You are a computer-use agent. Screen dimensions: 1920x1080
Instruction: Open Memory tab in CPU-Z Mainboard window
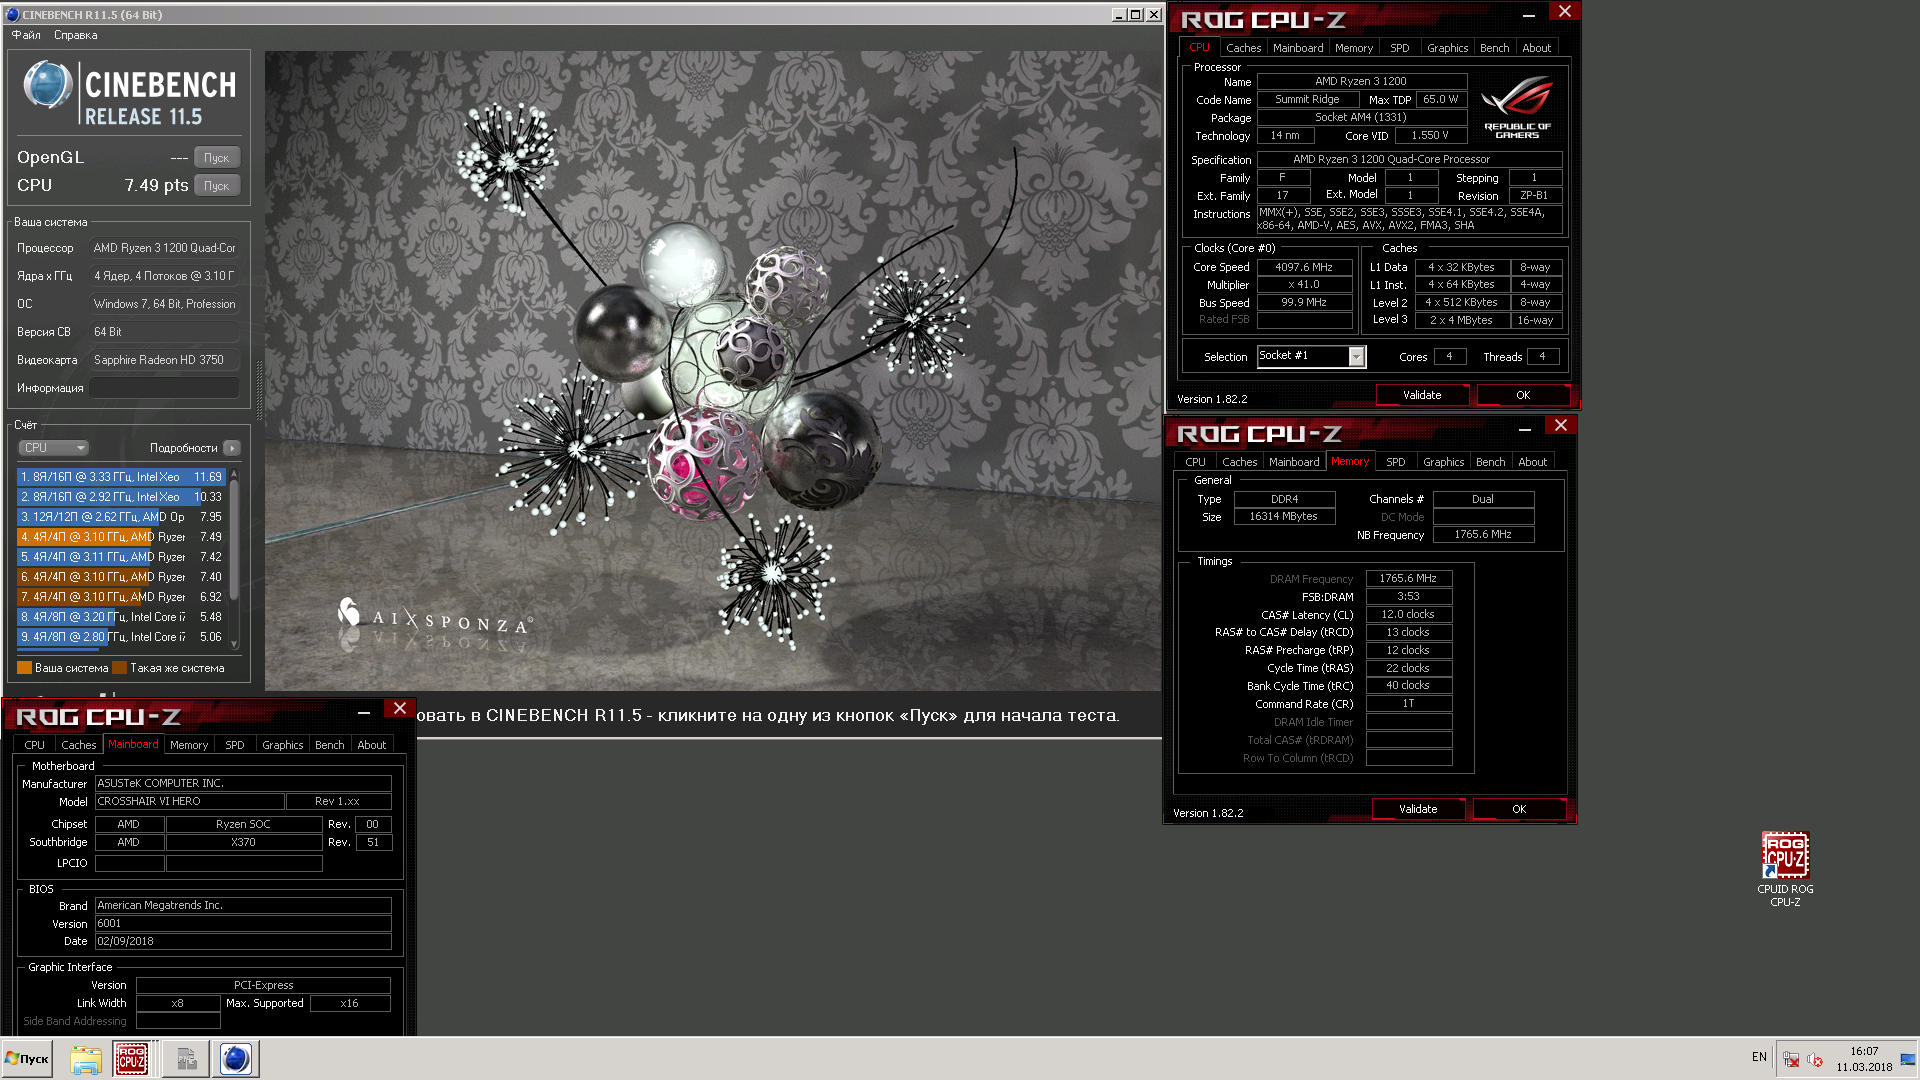(x=189, y=745)
